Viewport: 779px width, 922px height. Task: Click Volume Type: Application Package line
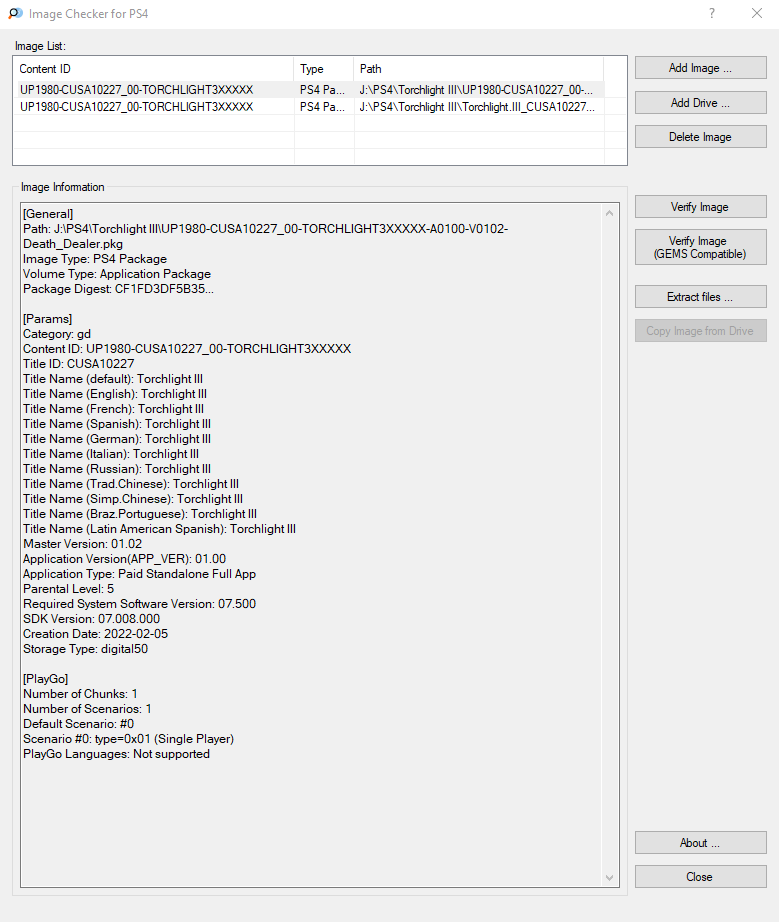tap(117, 273)
